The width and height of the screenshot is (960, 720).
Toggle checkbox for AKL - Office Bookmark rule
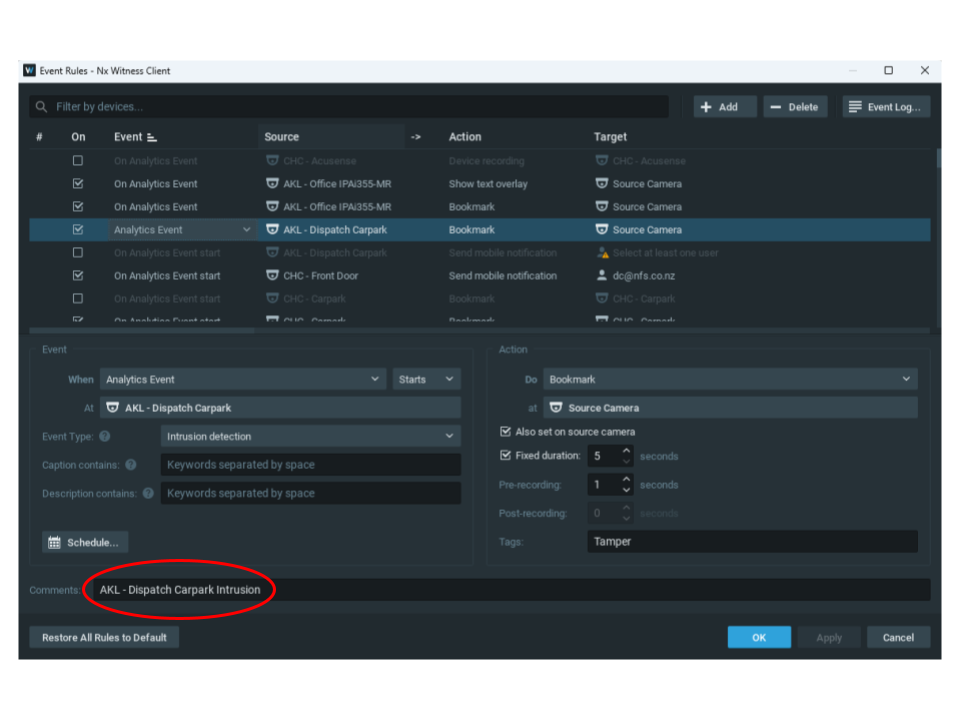pyautogui.click(x=78, y=206)
